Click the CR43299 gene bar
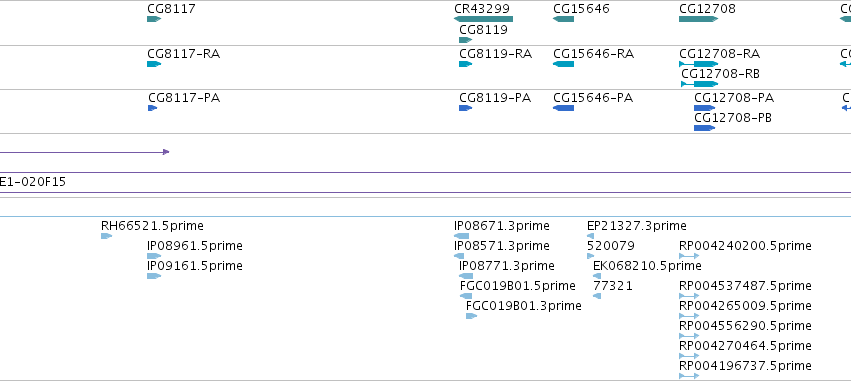This screenshot has height=381, width=851. coord(484,19)
